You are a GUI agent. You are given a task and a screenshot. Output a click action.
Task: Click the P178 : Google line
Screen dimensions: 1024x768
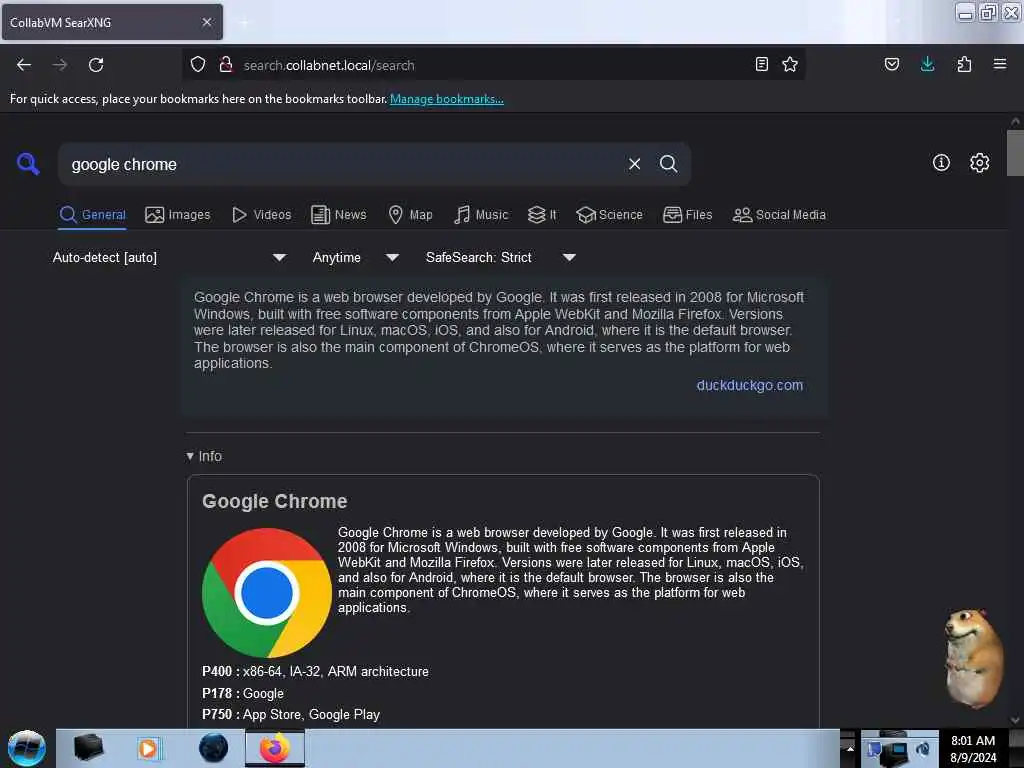[x=243, y=694]
